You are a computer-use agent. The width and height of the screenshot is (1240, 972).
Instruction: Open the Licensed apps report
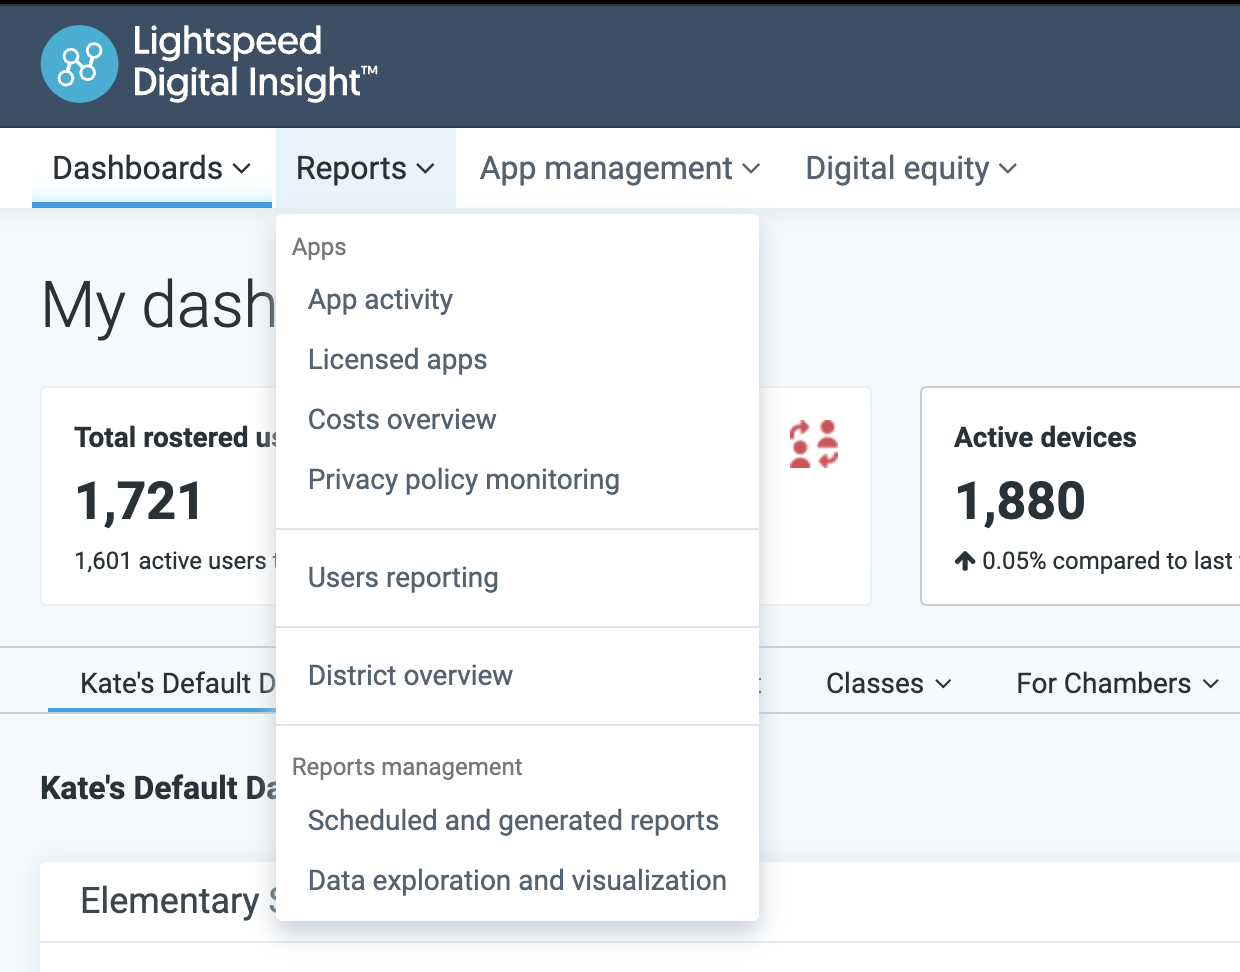(397, 359)
